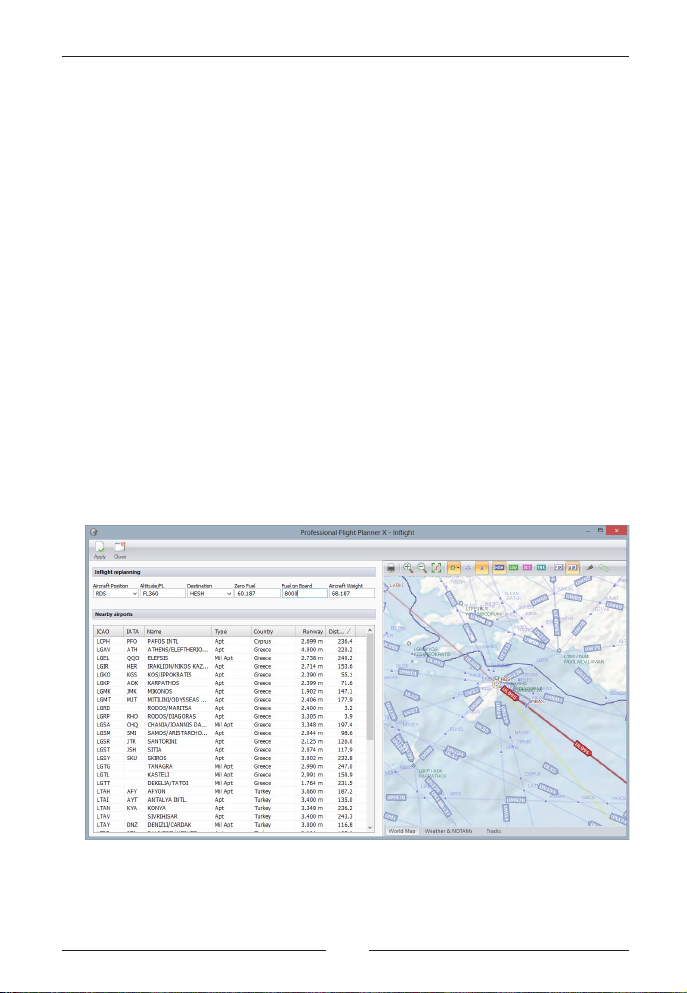Click the Aircraft Weight field
The height and width of the screenshot is (993, 687).
point(352,594)
